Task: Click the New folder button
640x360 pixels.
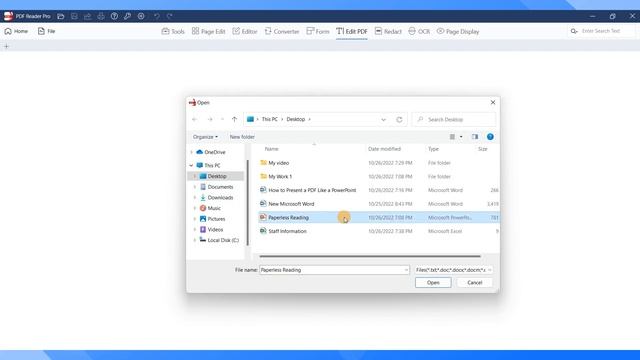Action: tap(242, 137)
